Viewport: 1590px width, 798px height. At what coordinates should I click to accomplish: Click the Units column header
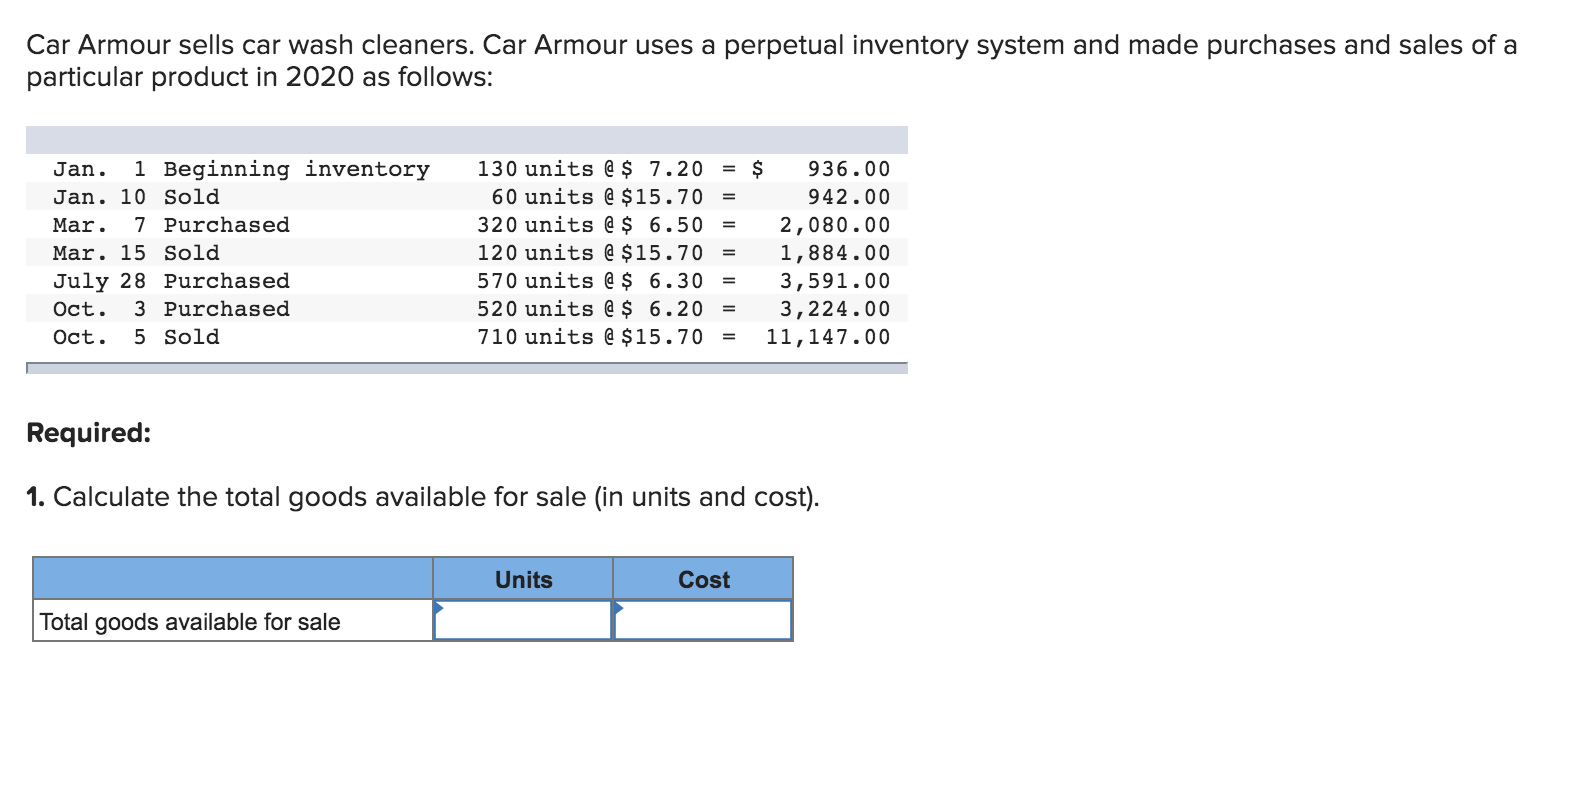tap(523, 579)
